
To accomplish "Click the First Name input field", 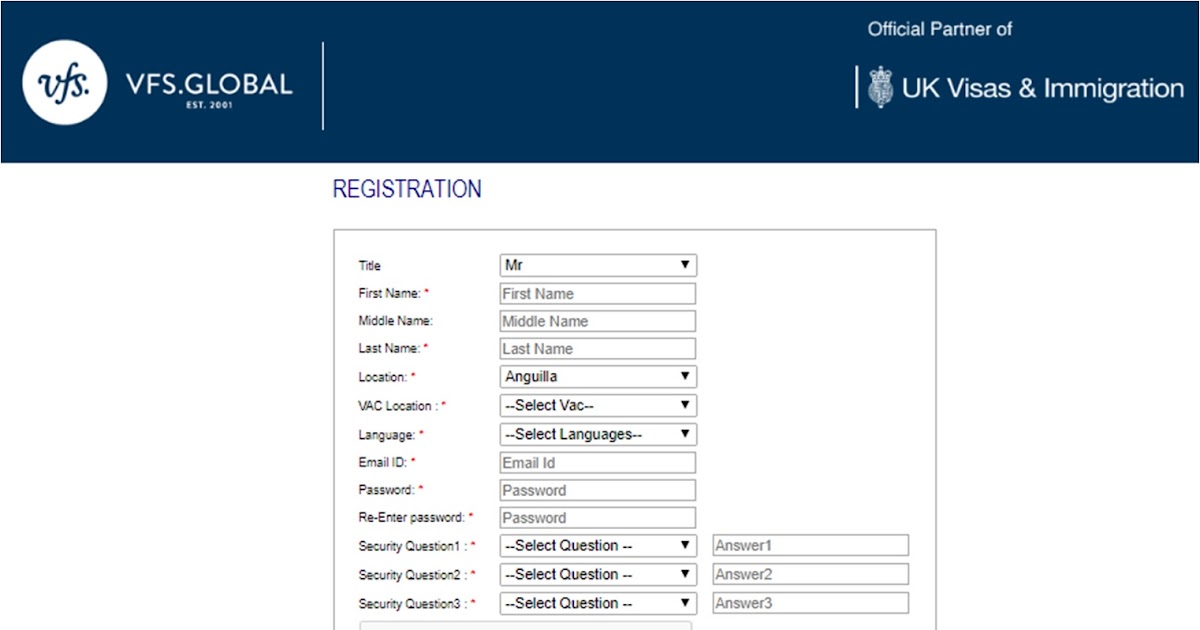I will click(x=597, y=294).
